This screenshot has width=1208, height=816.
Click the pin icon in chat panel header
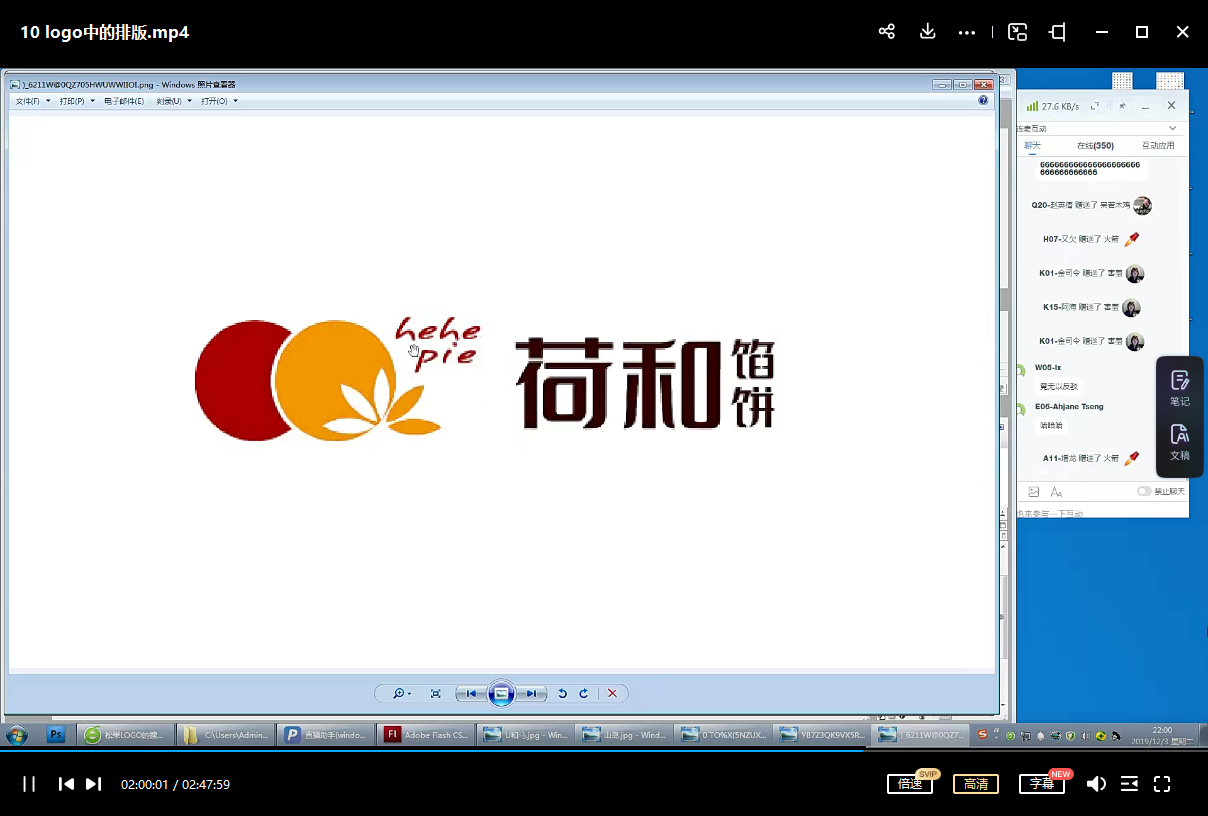click(1121, 106)
